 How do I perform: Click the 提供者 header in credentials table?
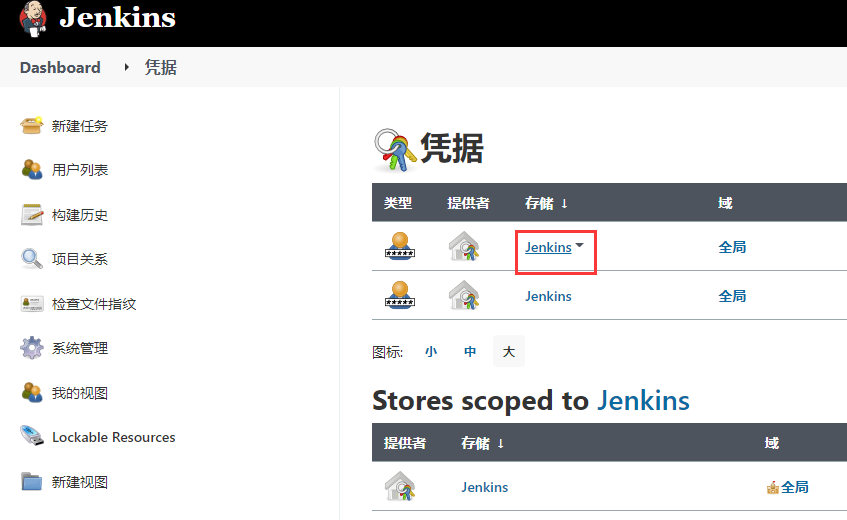(x=468, y=203)
